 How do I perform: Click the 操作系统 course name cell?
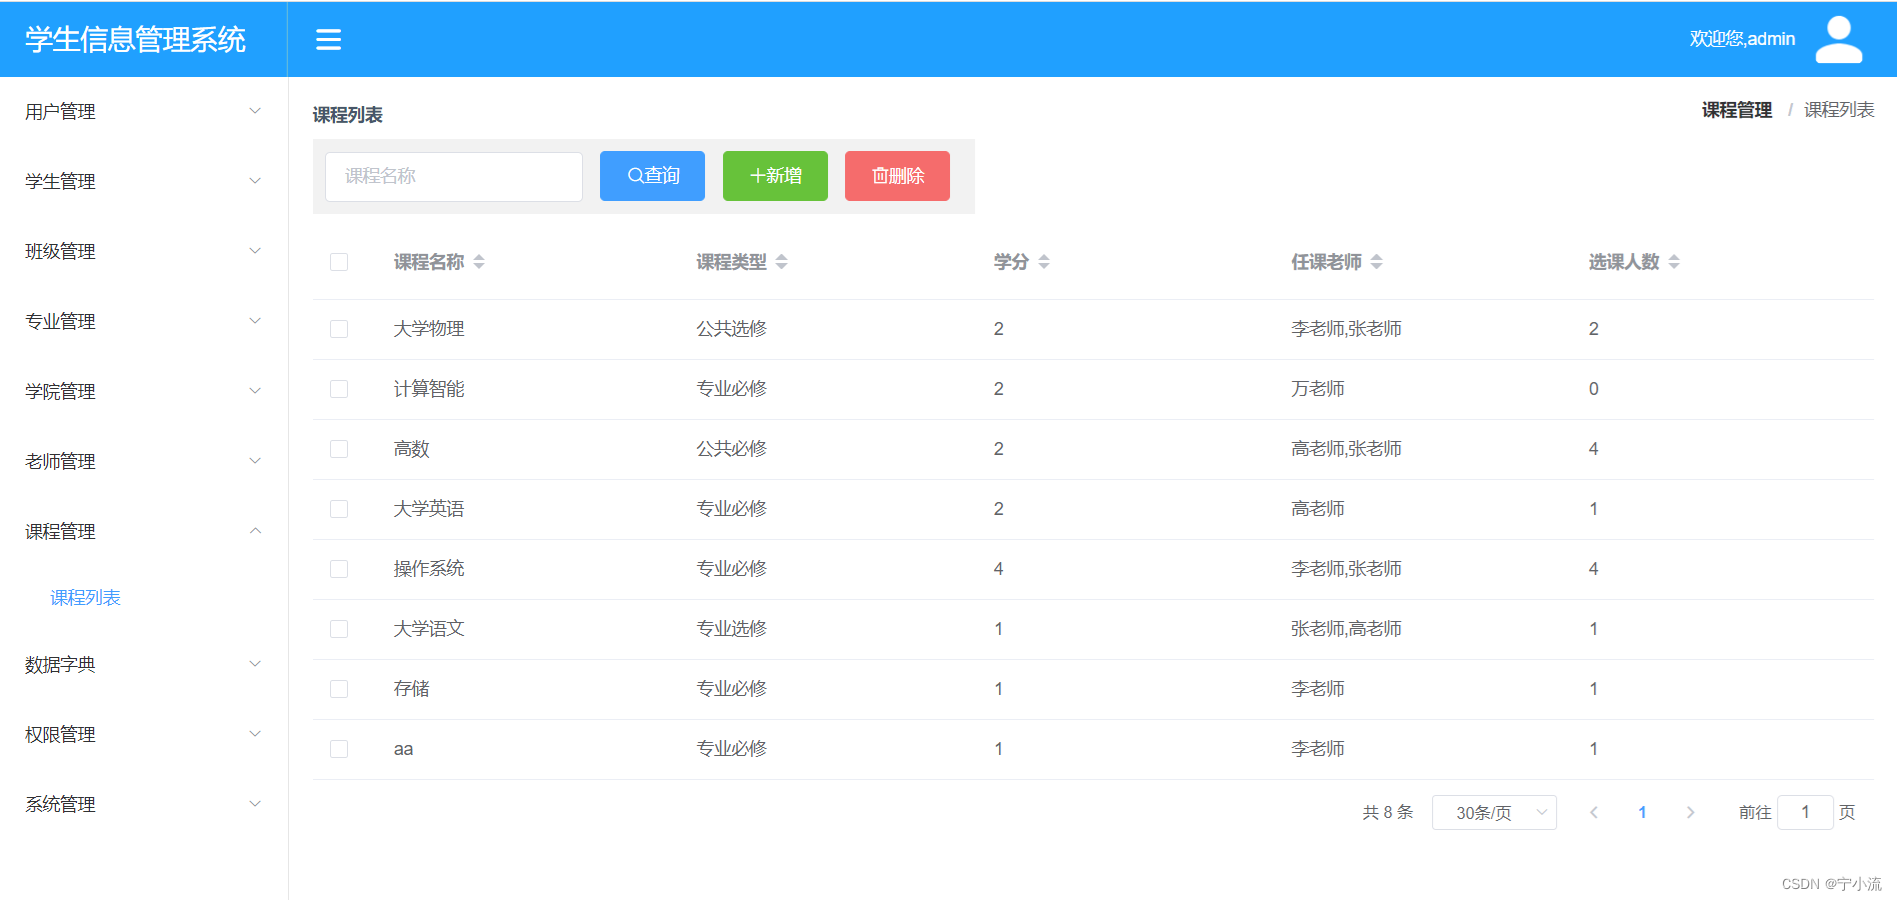click(x=429, y=569)
